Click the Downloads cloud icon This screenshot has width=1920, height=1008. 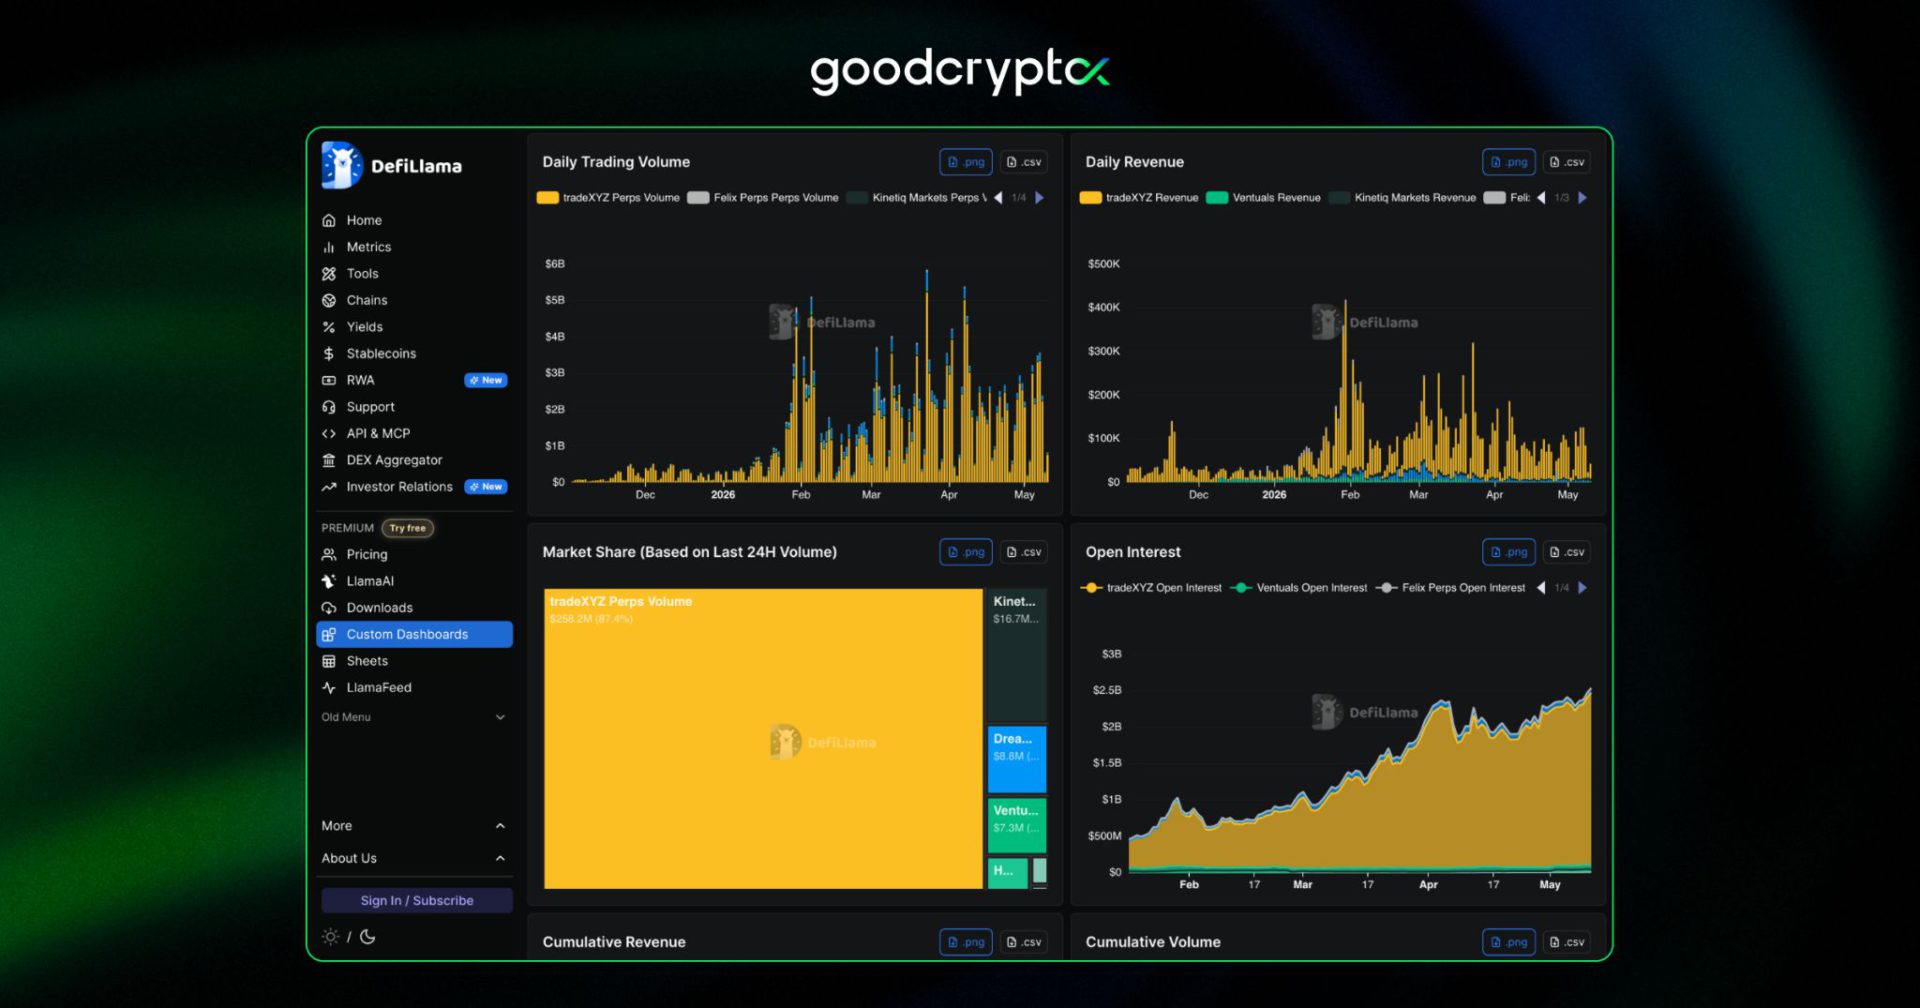(x=329, y=607)
